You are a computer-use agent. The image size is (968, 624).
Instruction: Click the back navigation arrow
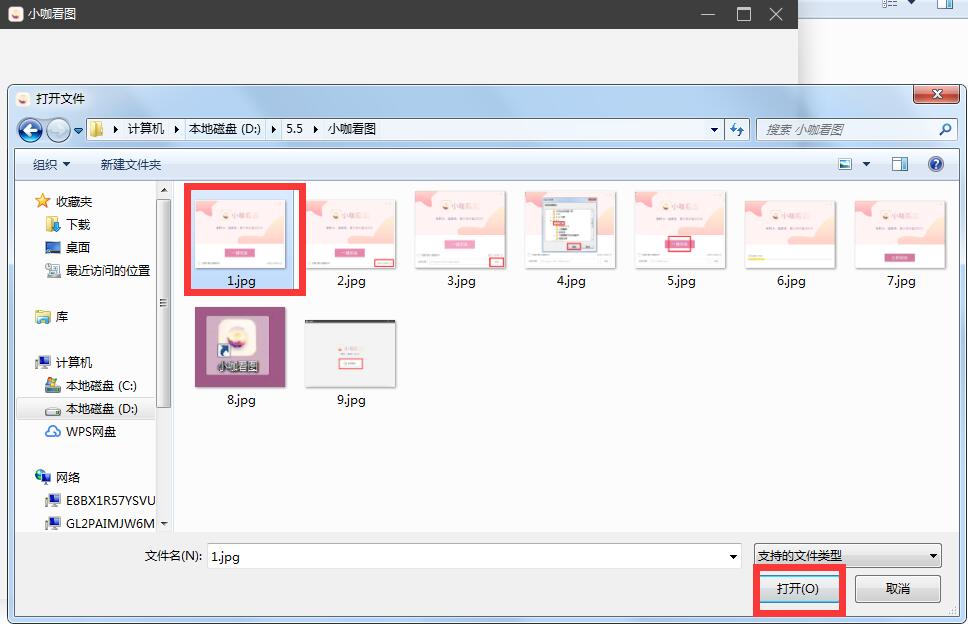30,129
